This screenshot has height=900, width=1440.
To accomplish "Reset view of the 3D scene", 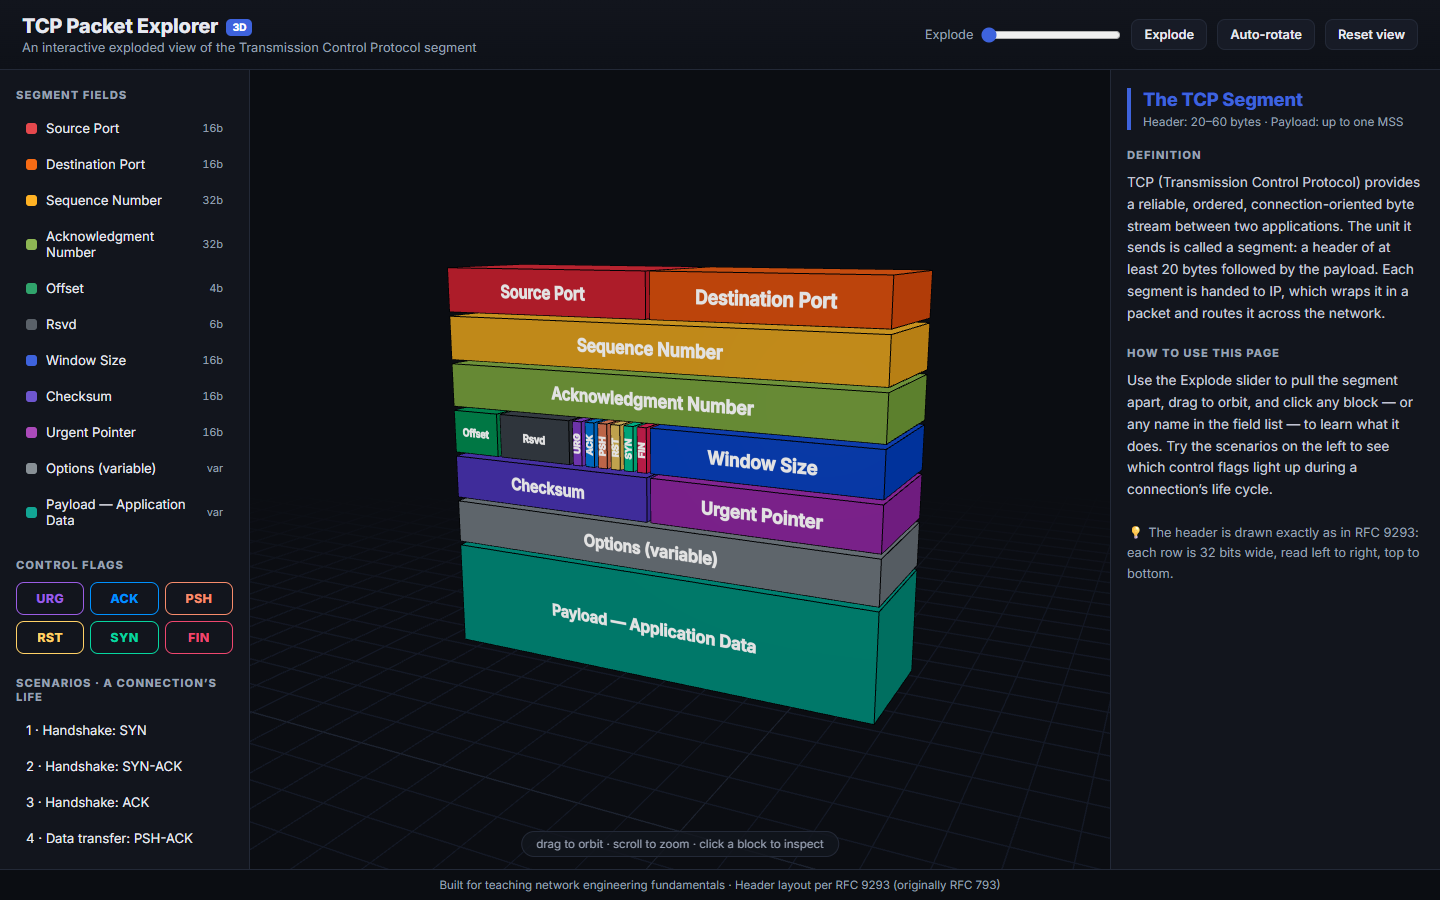I will coord(1371,34).
